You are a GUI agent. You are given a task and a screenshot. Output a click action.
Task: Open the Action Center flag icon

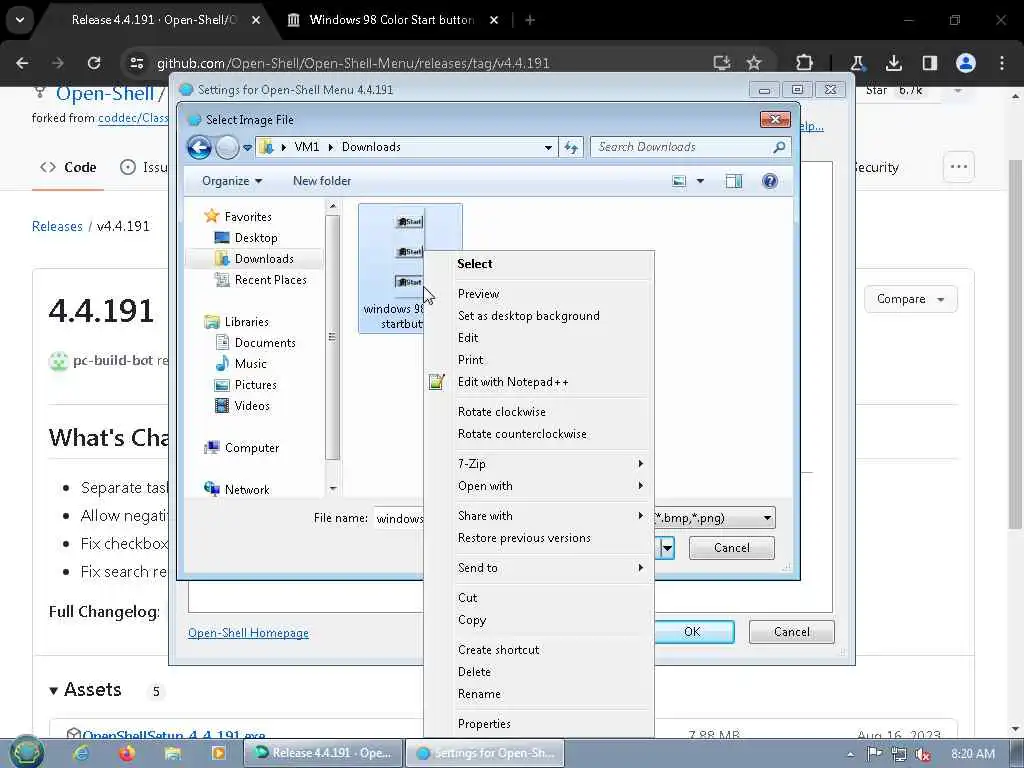[x=874, y=754]
